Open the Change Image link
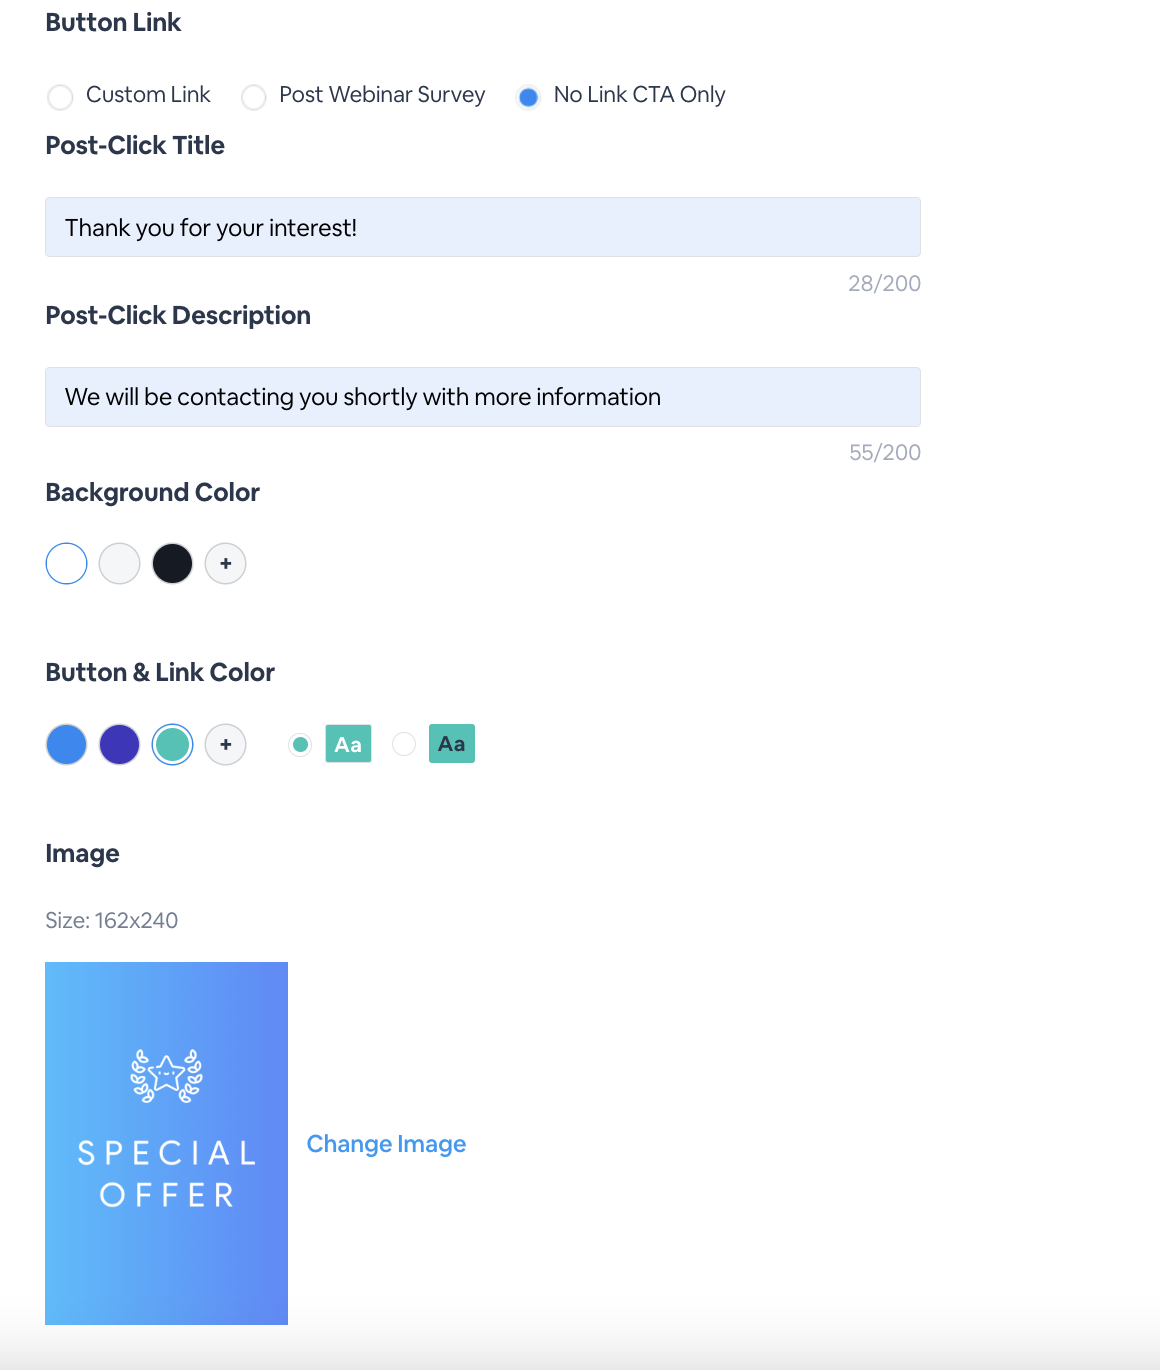 click(x=386, y=1144)
